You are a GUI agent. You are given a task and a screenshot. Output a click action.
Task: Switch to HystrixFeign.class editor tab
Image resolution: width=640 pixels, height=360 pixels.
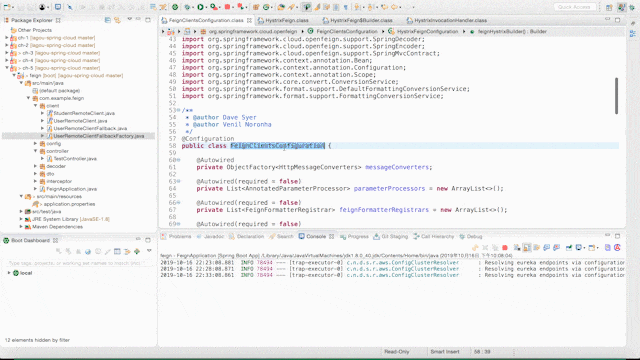[287, 20]
